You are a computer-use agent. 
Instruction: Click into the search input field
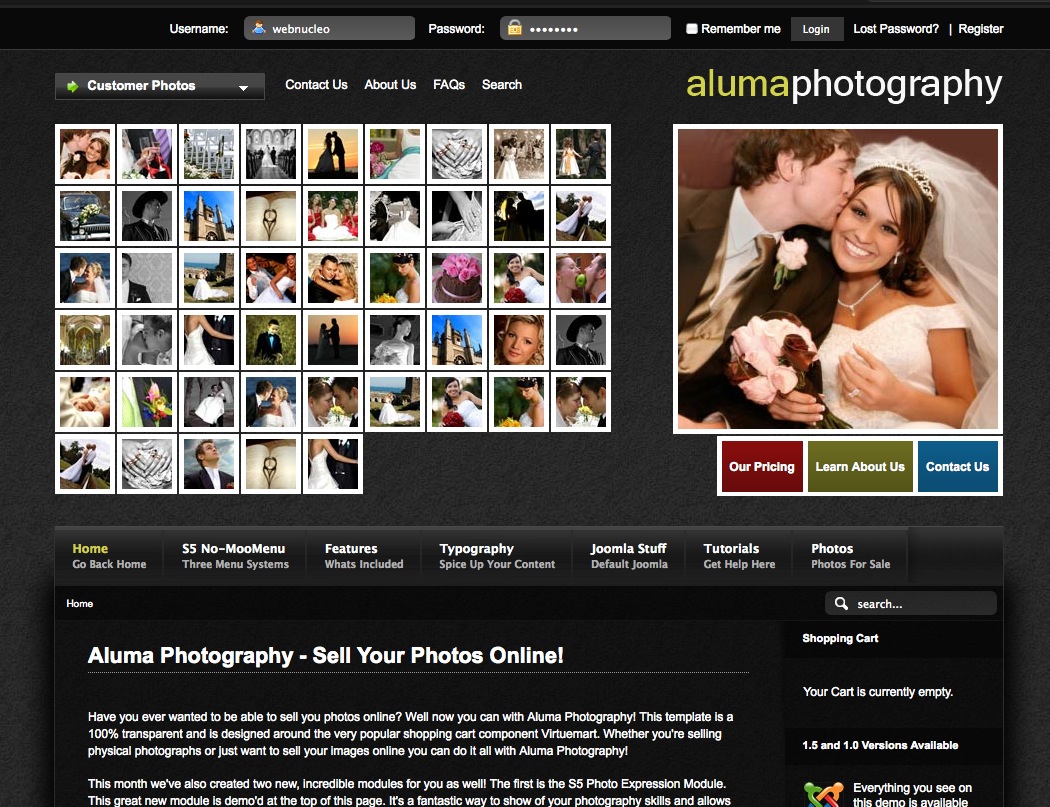point(920,604)
